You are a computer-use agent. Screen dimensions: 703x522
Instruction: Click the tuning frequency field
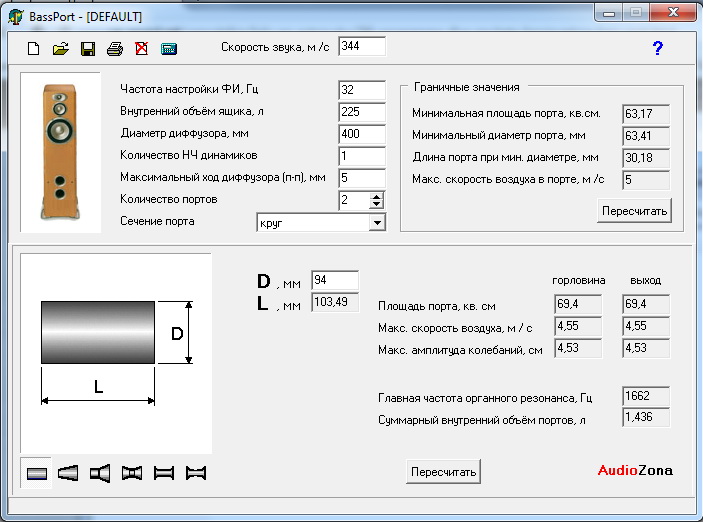tap(361, 90)
